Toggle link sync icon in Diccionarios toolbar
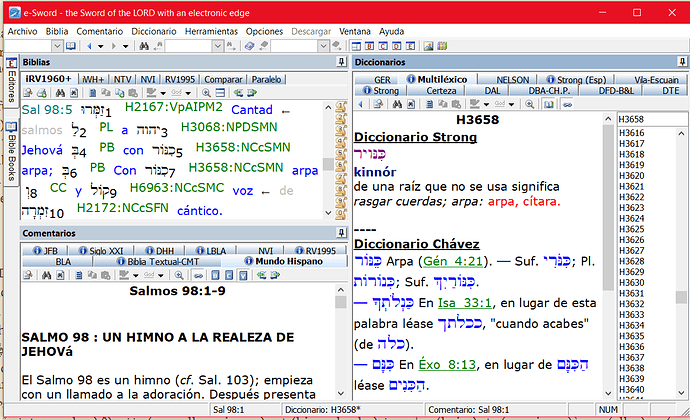The width and height of the screenshot is (690, 420). click(567, 104)
